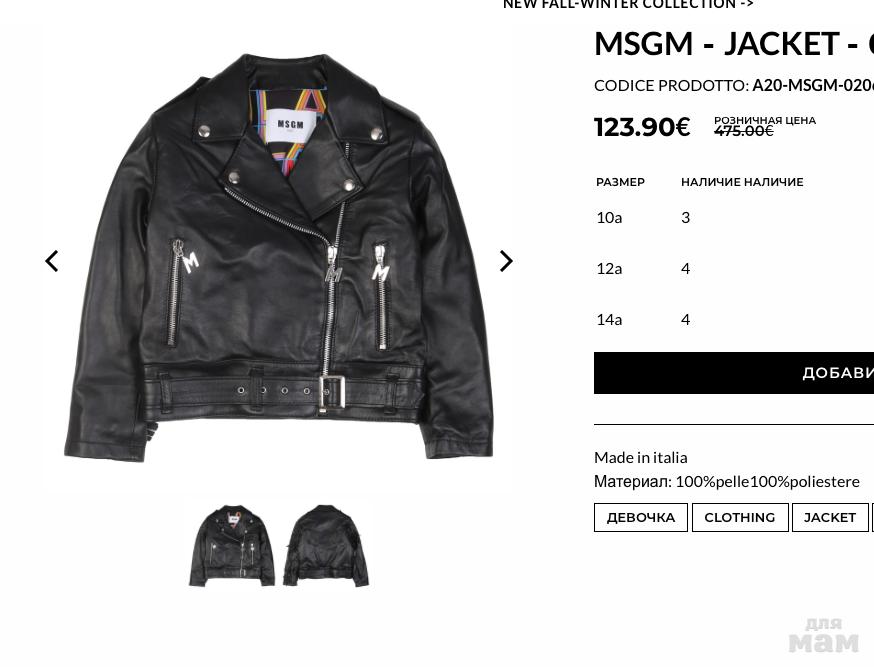Screen dimensions: 874x667
Task: Open the JACKET tag
Action: click(x=829, y=517)
